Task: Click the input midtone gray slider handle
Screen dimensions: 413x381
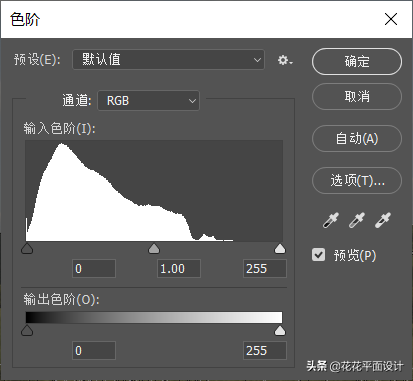Action: [x=154, y=249]
